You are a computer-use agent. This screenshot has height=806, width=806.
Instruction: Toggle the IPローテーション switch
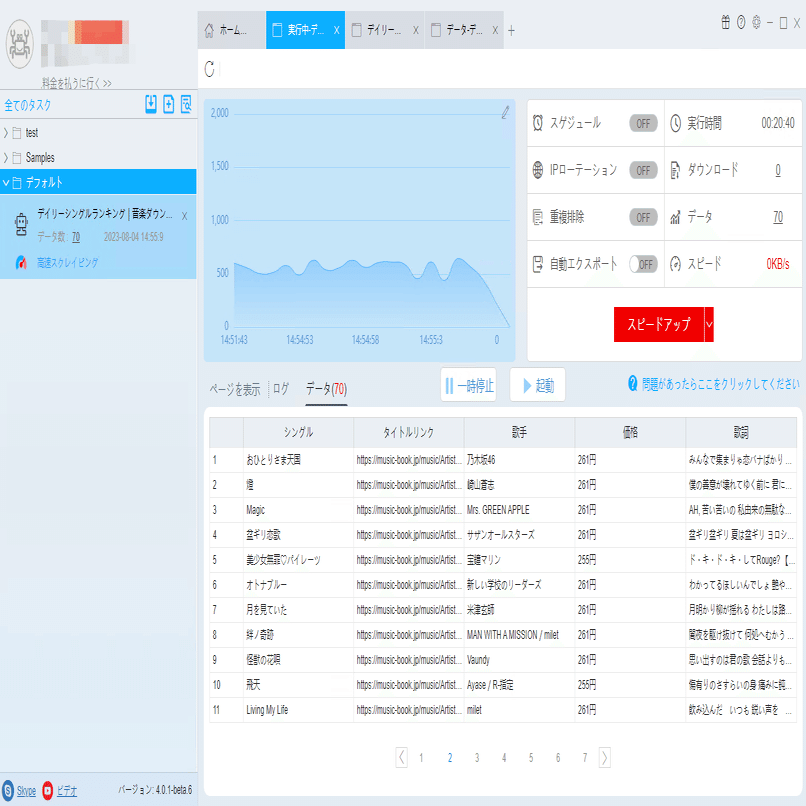tap(643, 170)
